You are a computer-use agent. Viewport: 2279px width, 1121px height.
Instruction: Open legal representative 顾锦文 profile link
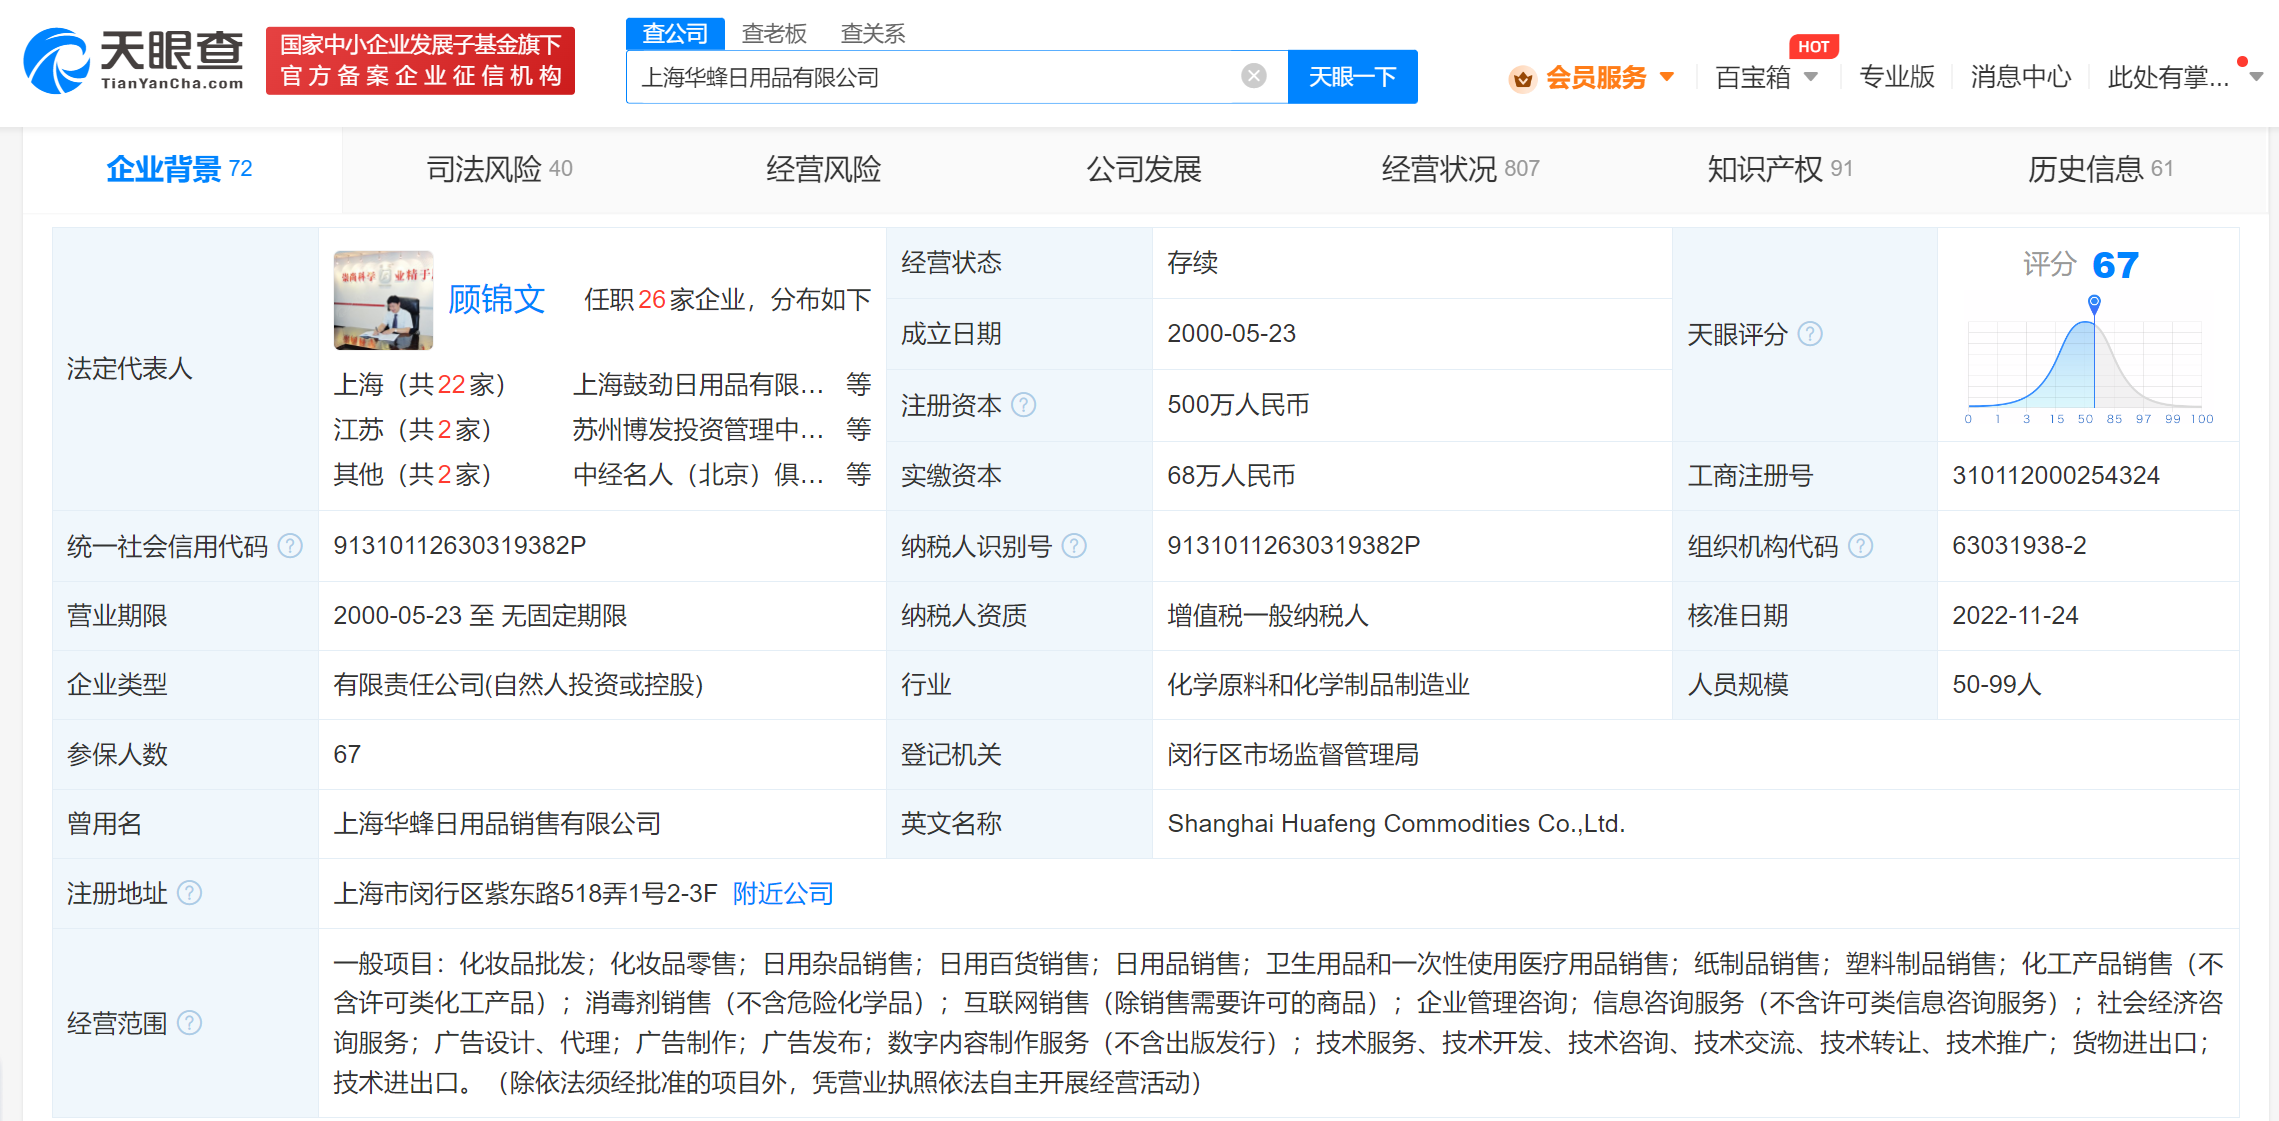[x=496, y=299]
